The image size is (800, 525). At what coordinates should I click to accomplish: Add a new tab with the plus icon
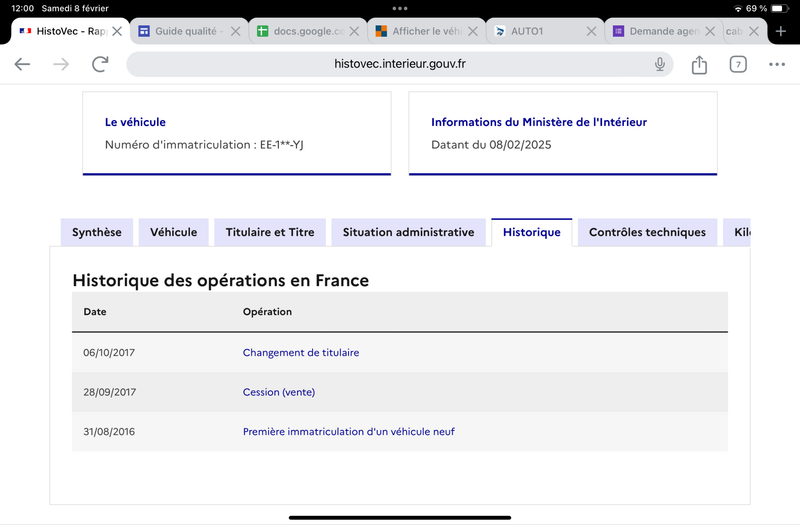[781, 31]
